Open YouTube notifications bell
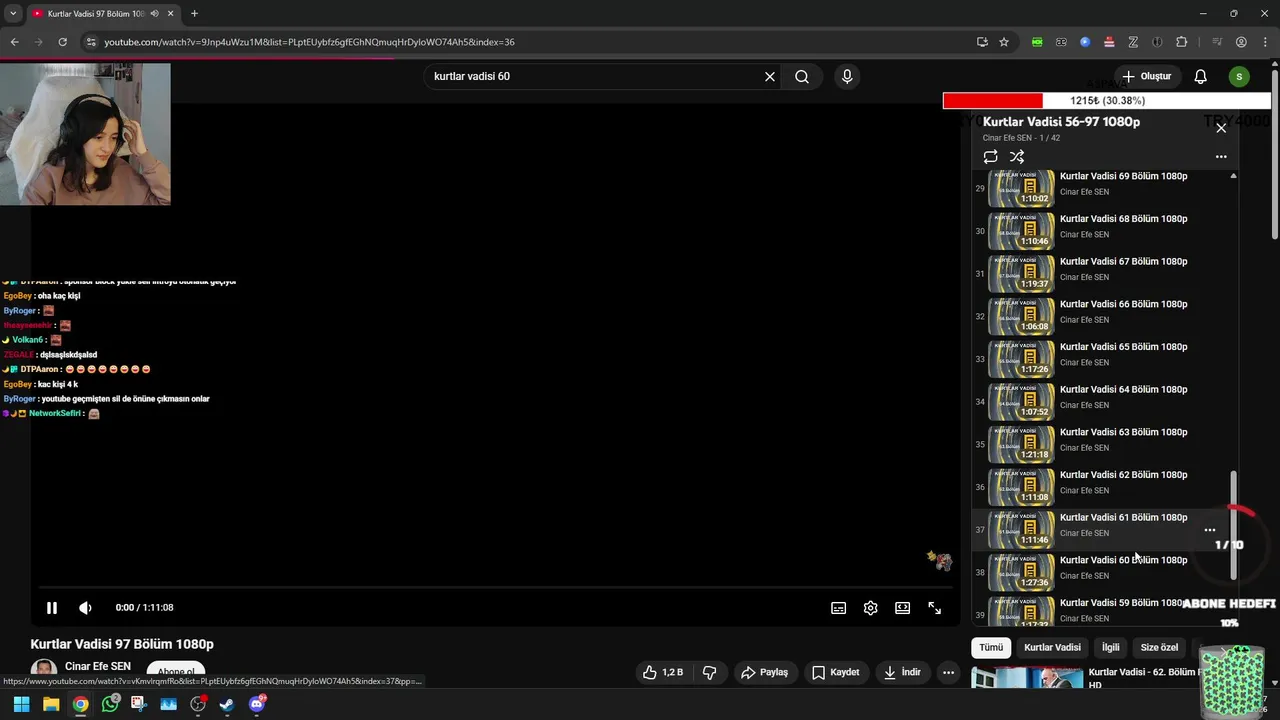This screenshot has height=720, width=1280. tap(1201, 77)
